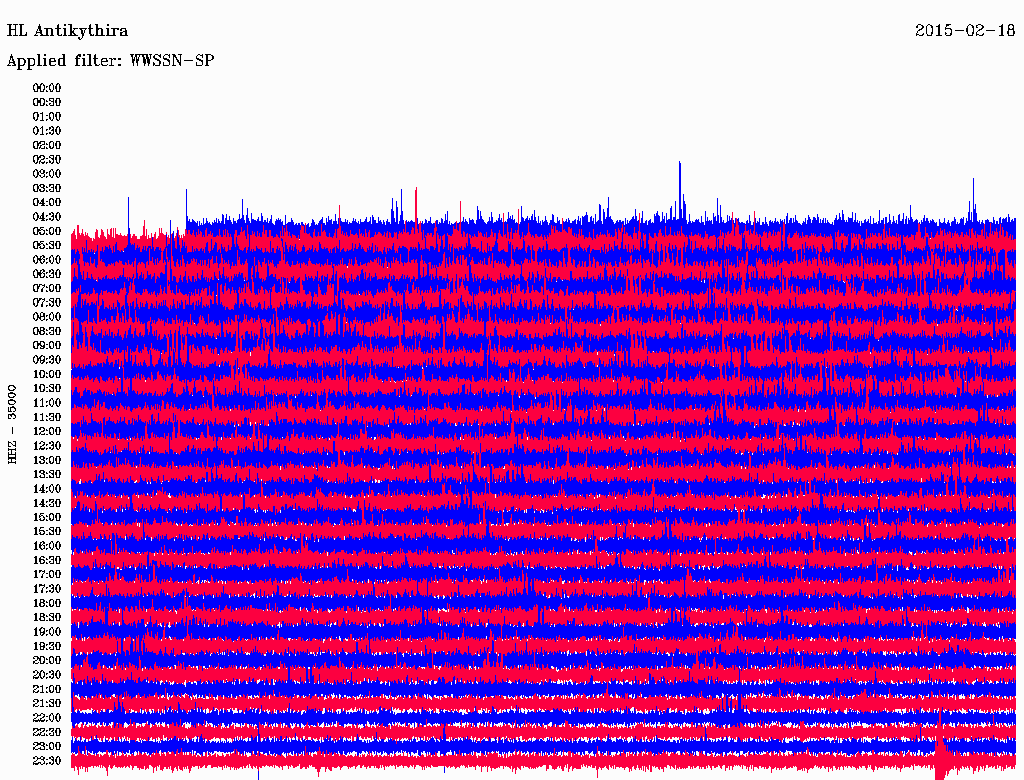This screenshot has width=1024, height=780.
Task: Click the 23:30 time label
Action: pos(47,760)
